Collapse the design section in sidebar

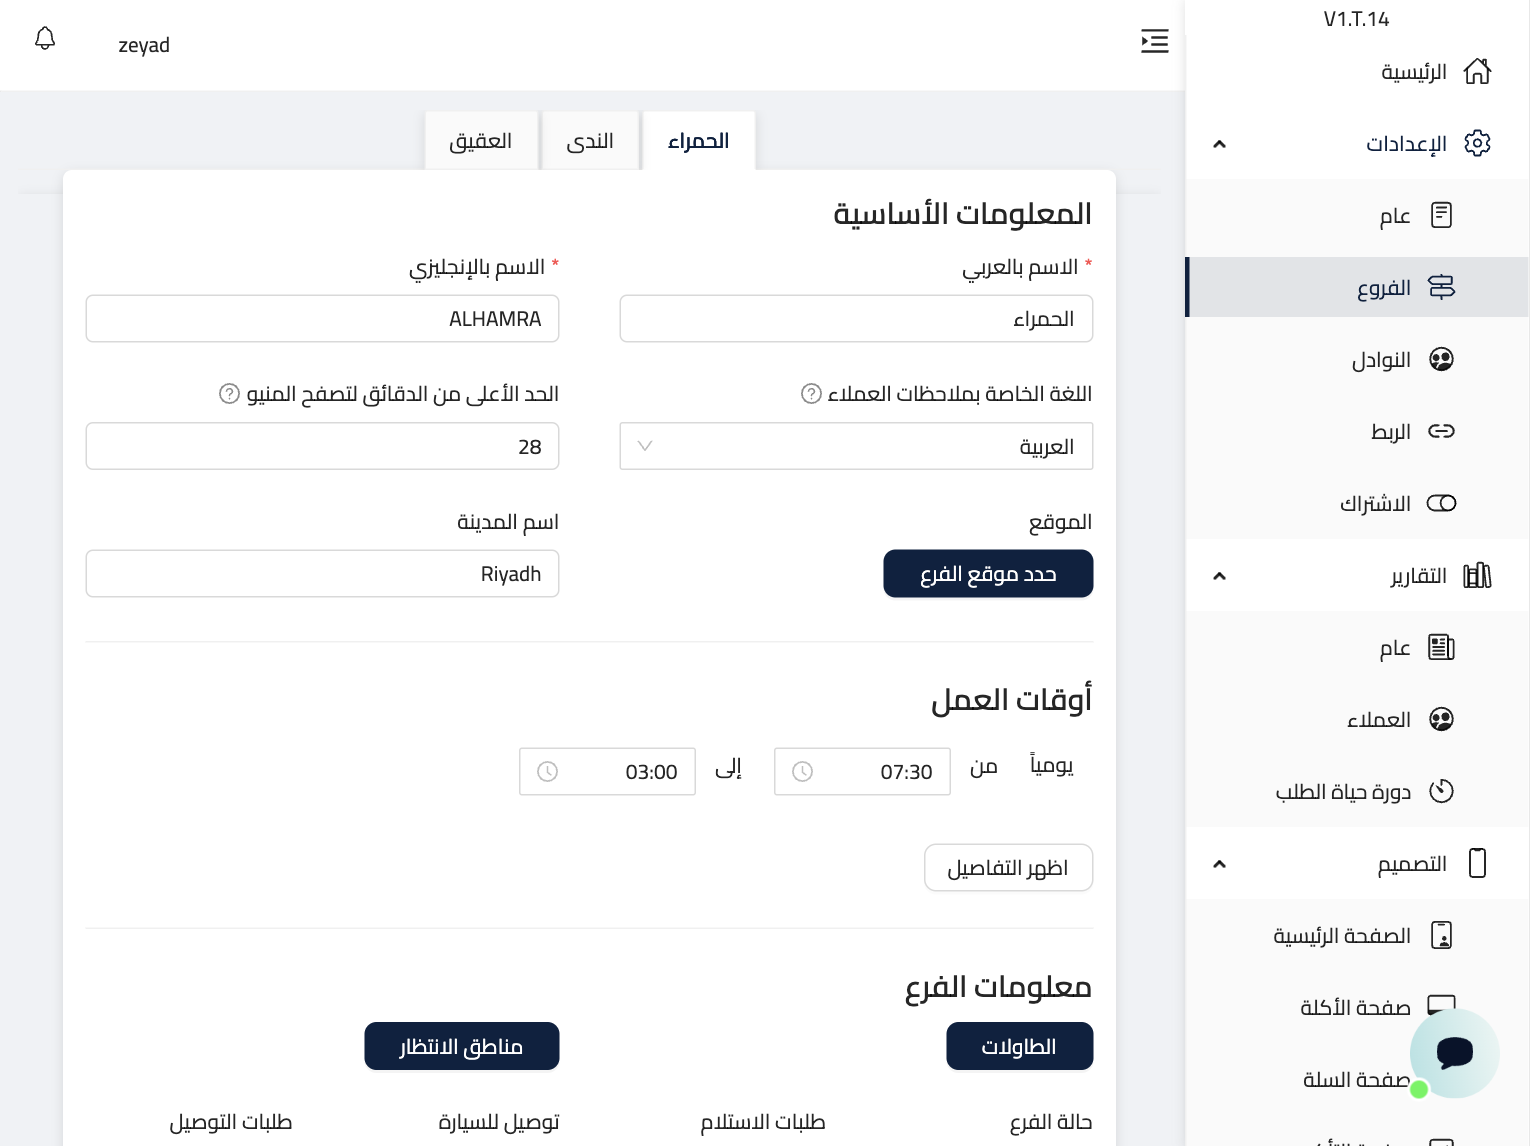click(1219, 864)
